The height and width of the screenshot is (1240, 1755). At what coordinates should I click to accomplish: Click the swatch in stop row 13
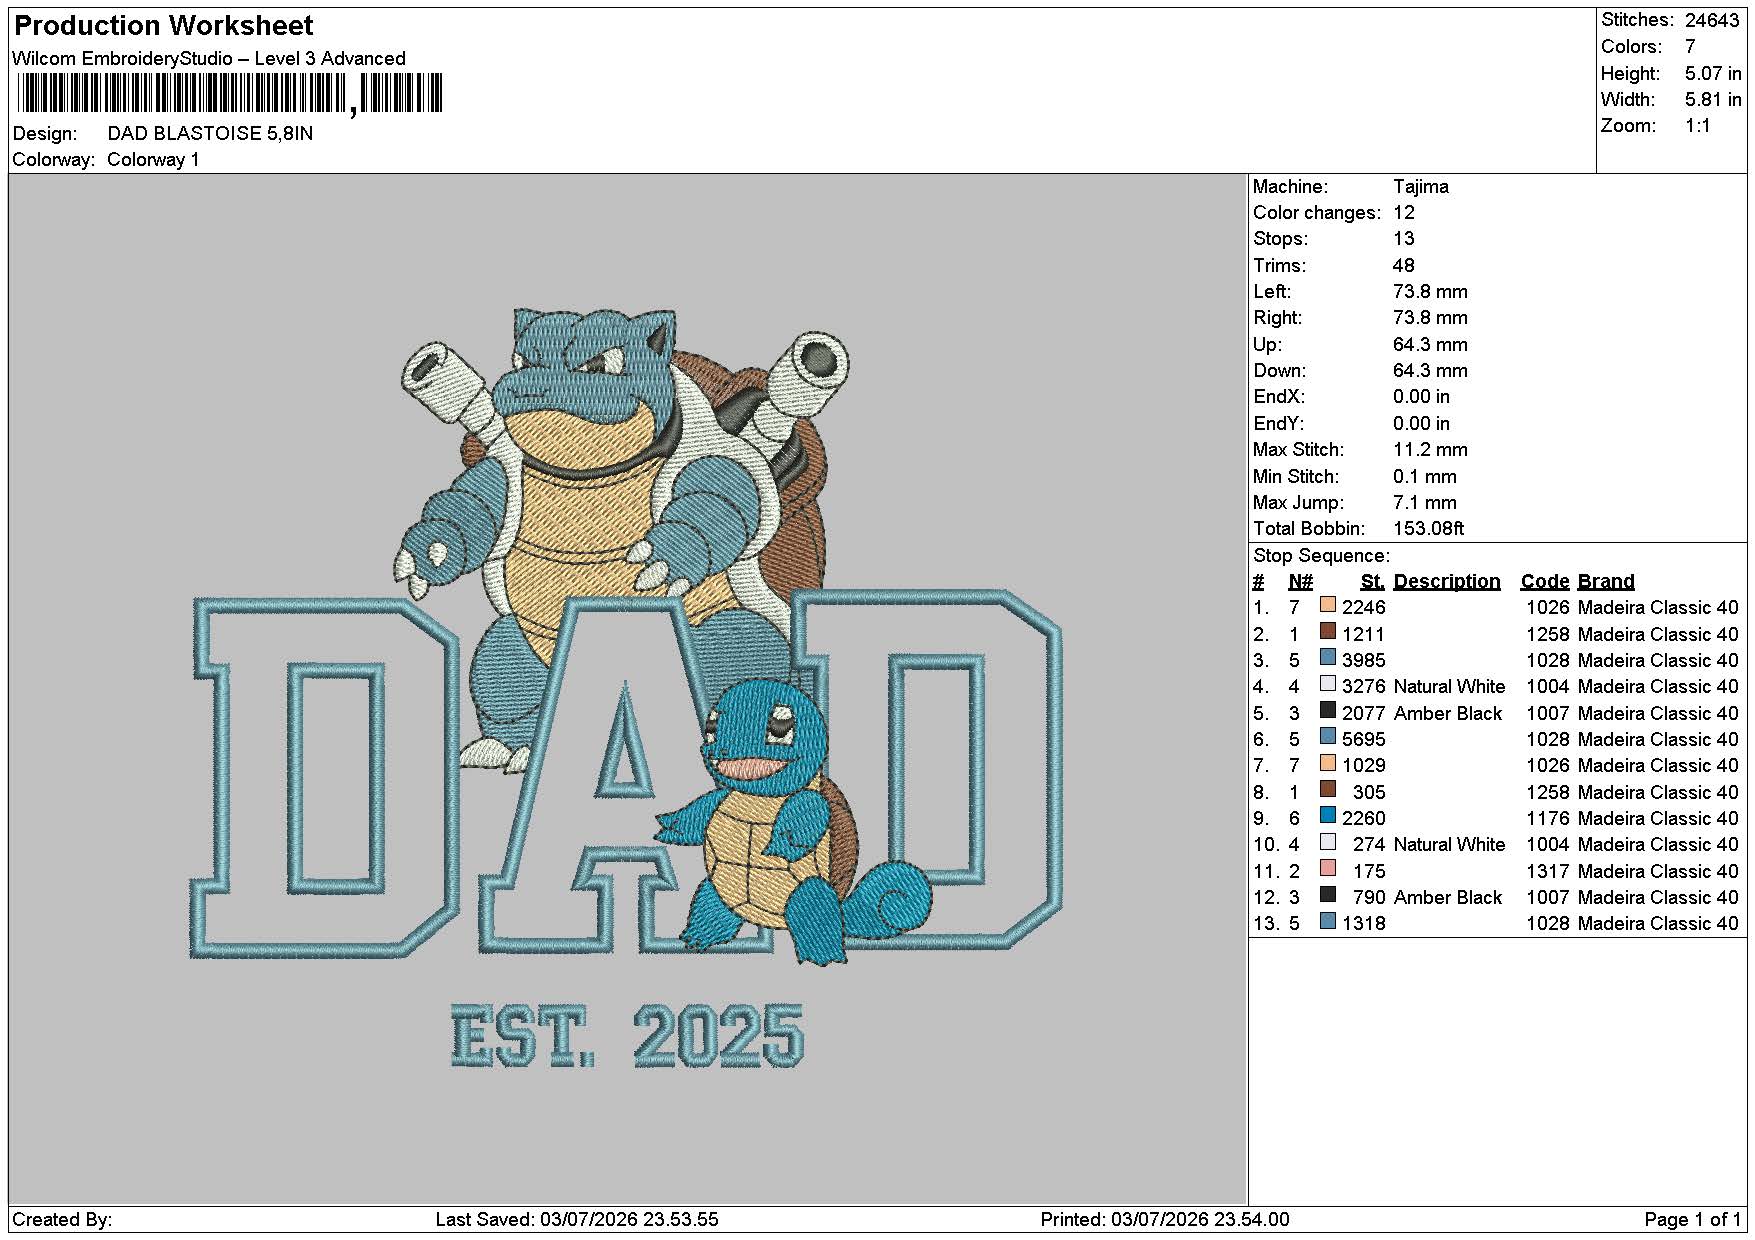[x=1328, y=921]
